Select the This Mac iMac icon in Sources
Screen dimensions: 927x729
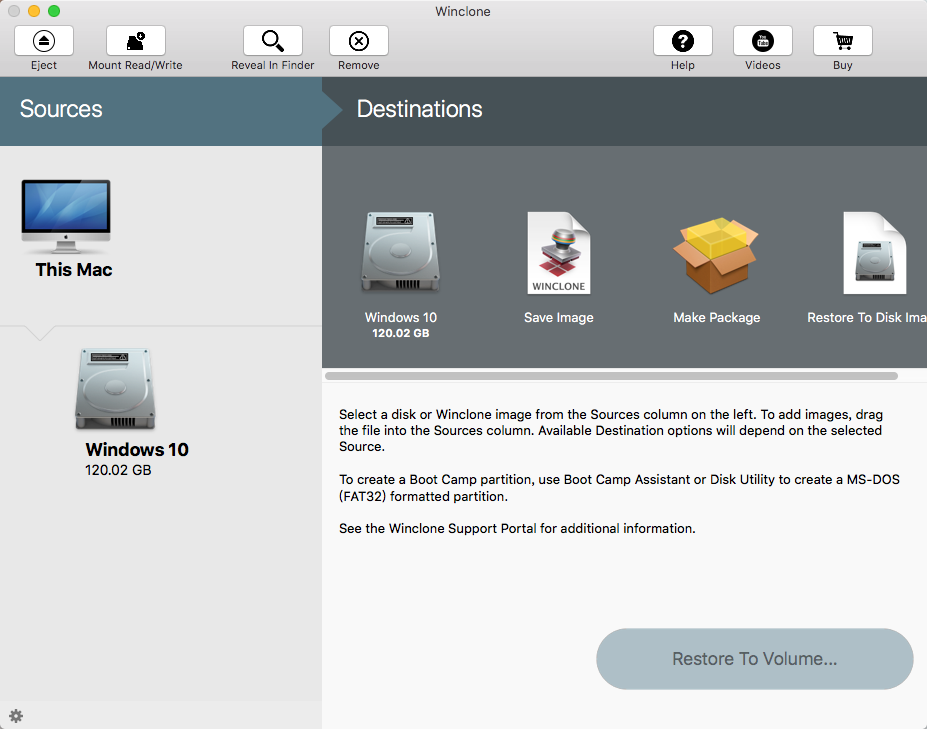(66, 216)
